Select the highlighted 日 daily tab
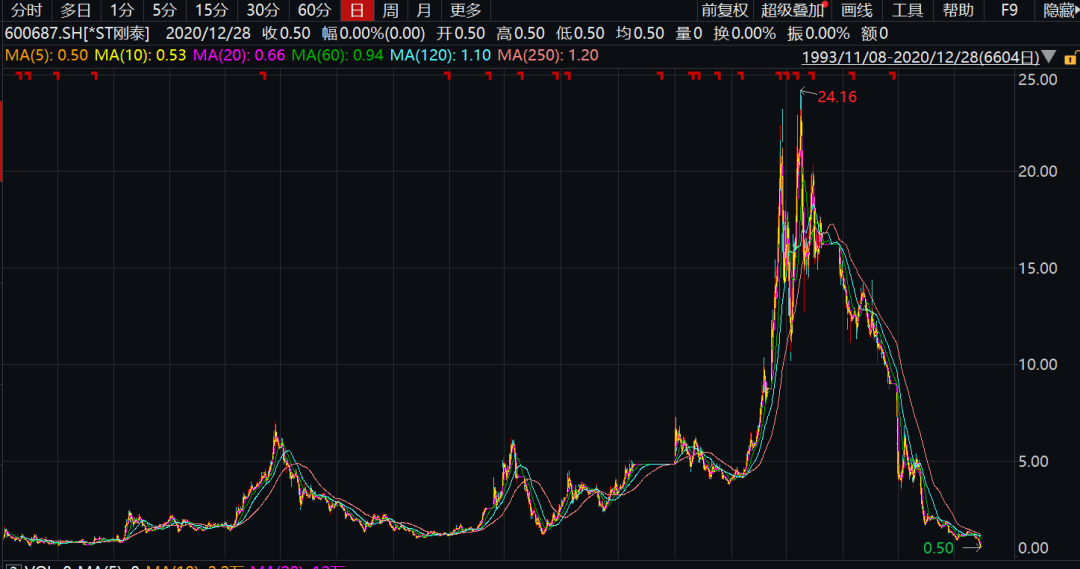 coord(357,10)
